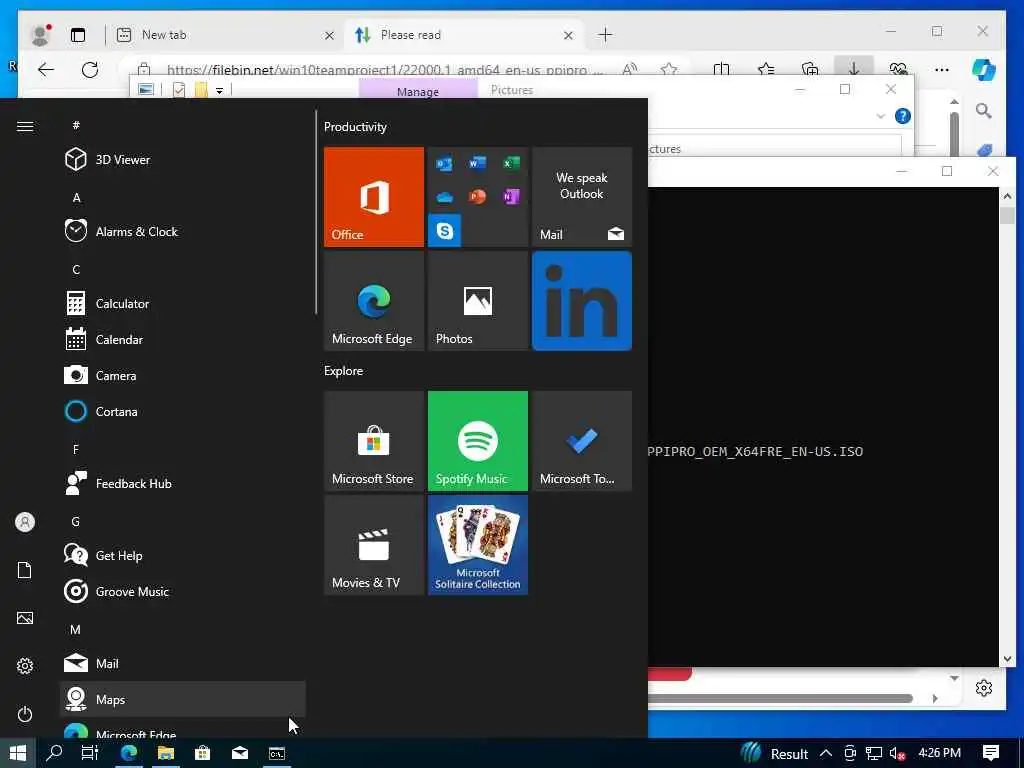Viewport: 1024px width, 768px height.
Task: Go back in Edge browser
Action: 46,69
